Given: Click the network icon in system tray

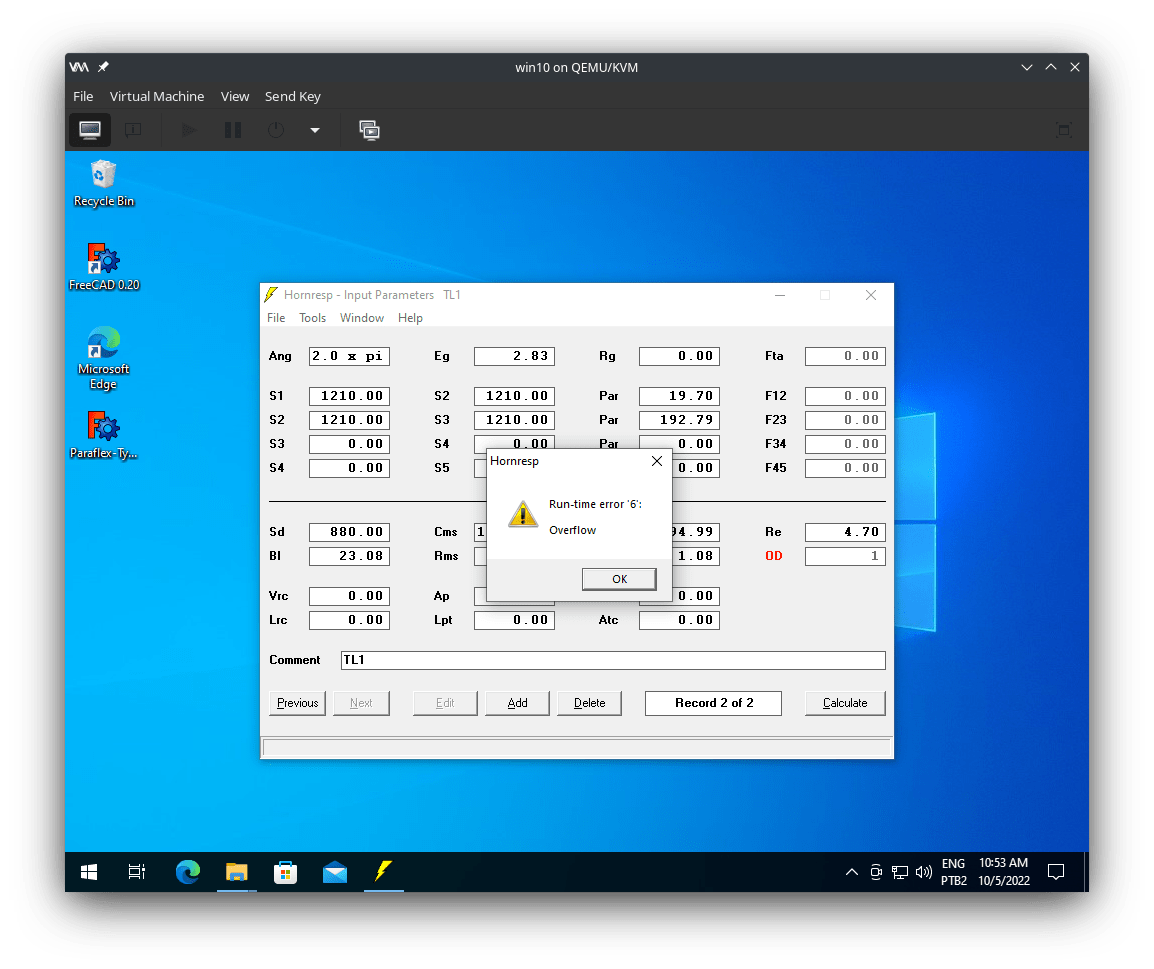Looking at the screenshot, I should tap(899, 872).
